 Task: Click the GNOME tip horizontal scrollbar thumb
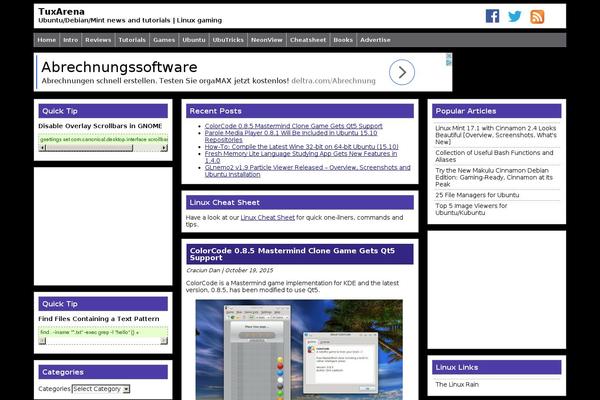tap(90, 148)
